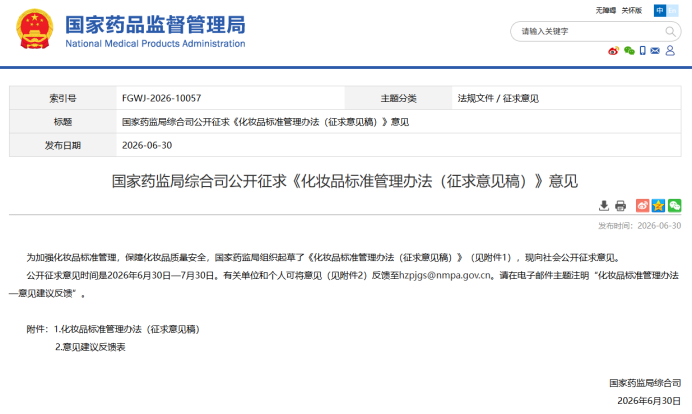This screenshot has height=414, width=692.
Task: Share article via green WeChat icon
Action: tap(674, 205)
